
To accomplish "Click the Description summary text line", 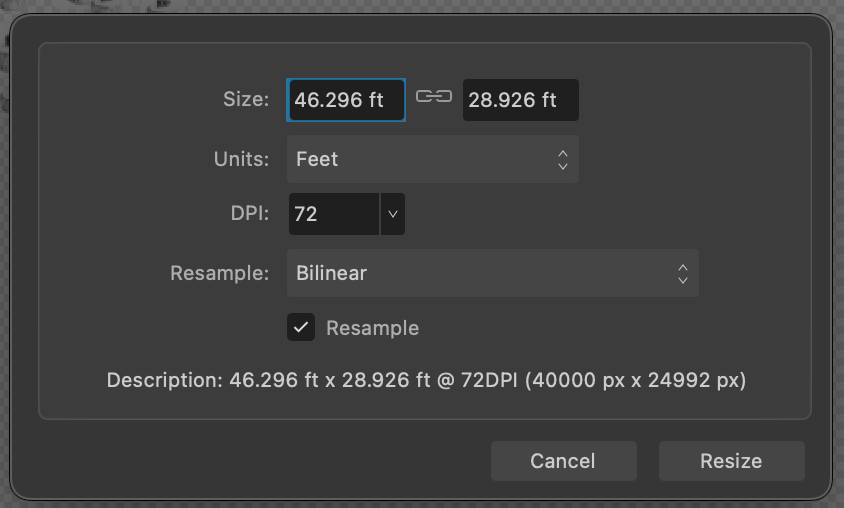I will (426, 380).
